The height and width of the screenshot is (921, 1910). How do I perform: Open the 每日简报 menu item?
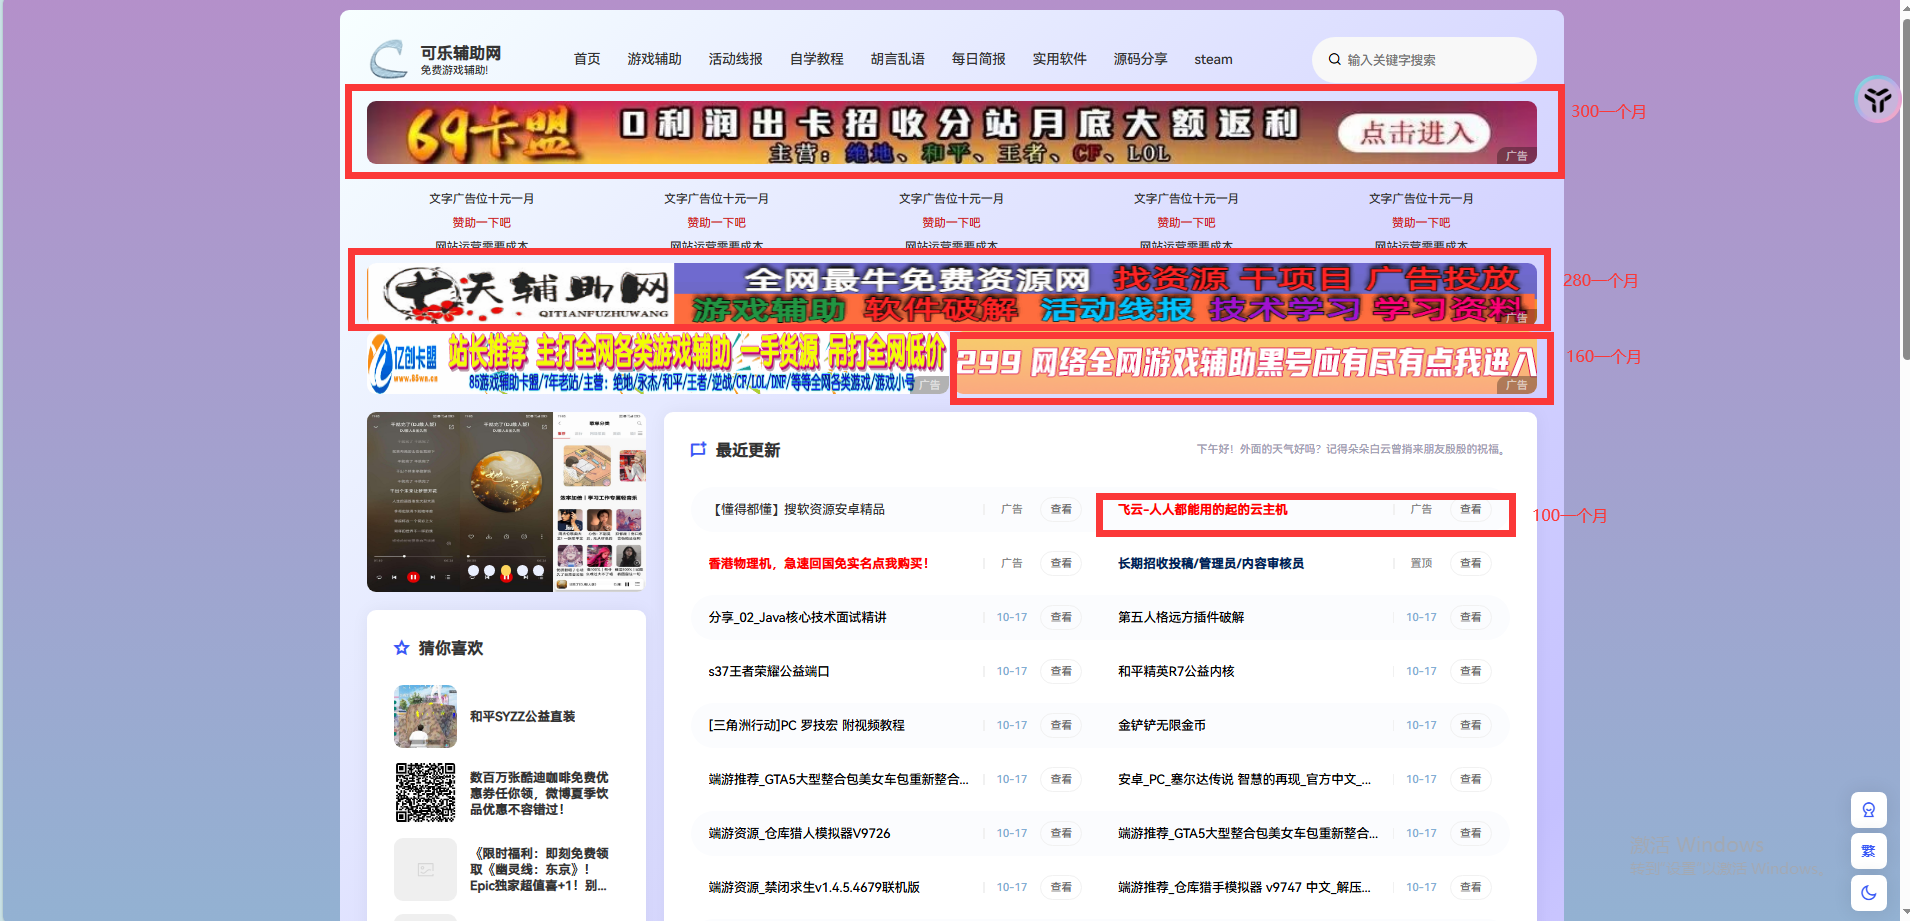tap(978, 59)
